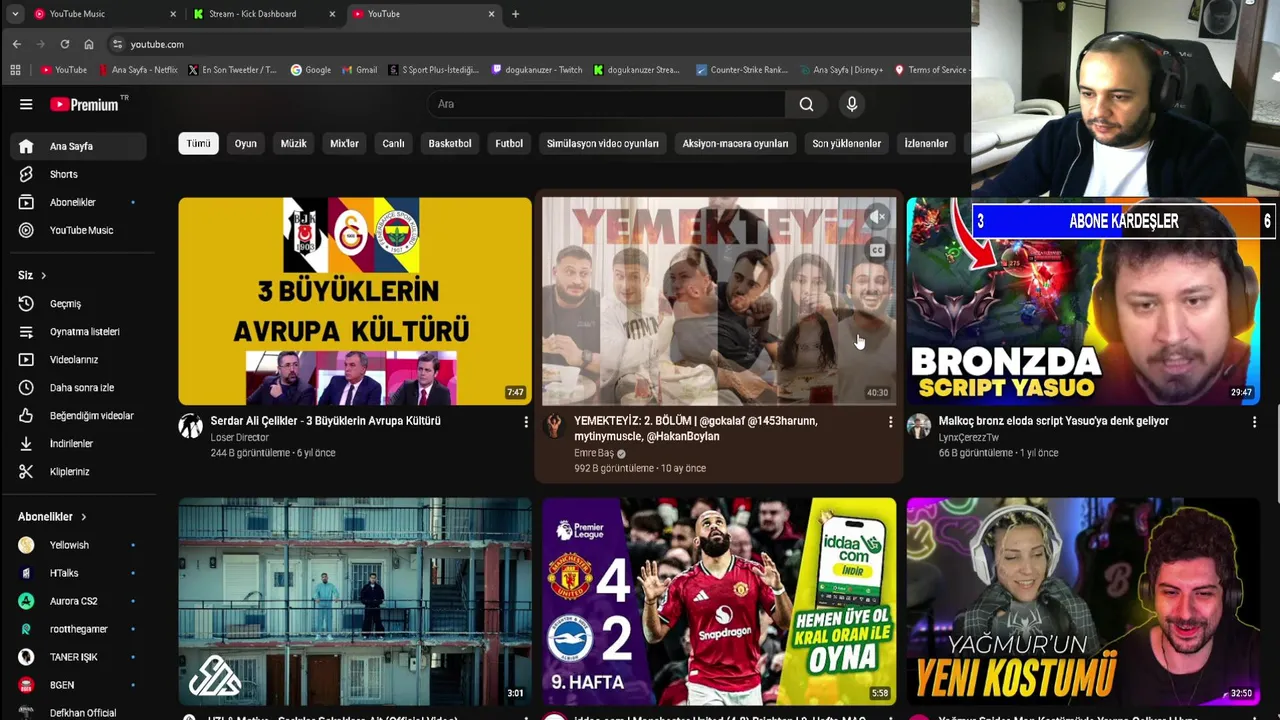The width and height of the screenshot is (1280, 720).
Task: Open YouTube Music sidebar entry
Action: click(78, 230)
